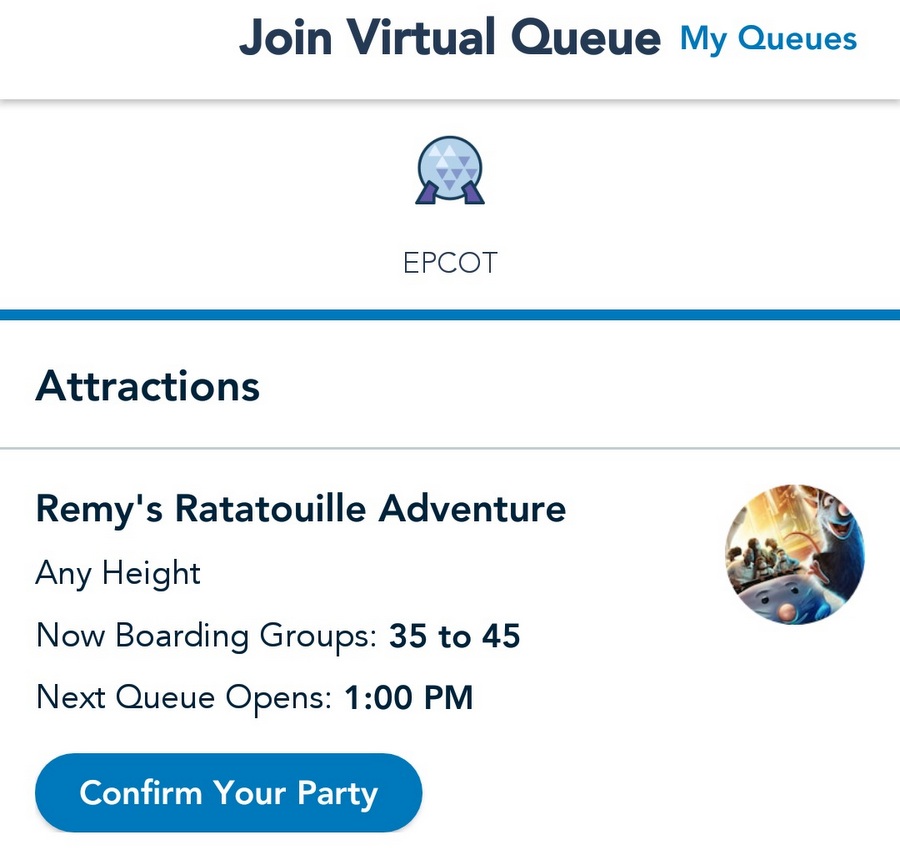
Task: Open the My Queues link
Action: 768,39
